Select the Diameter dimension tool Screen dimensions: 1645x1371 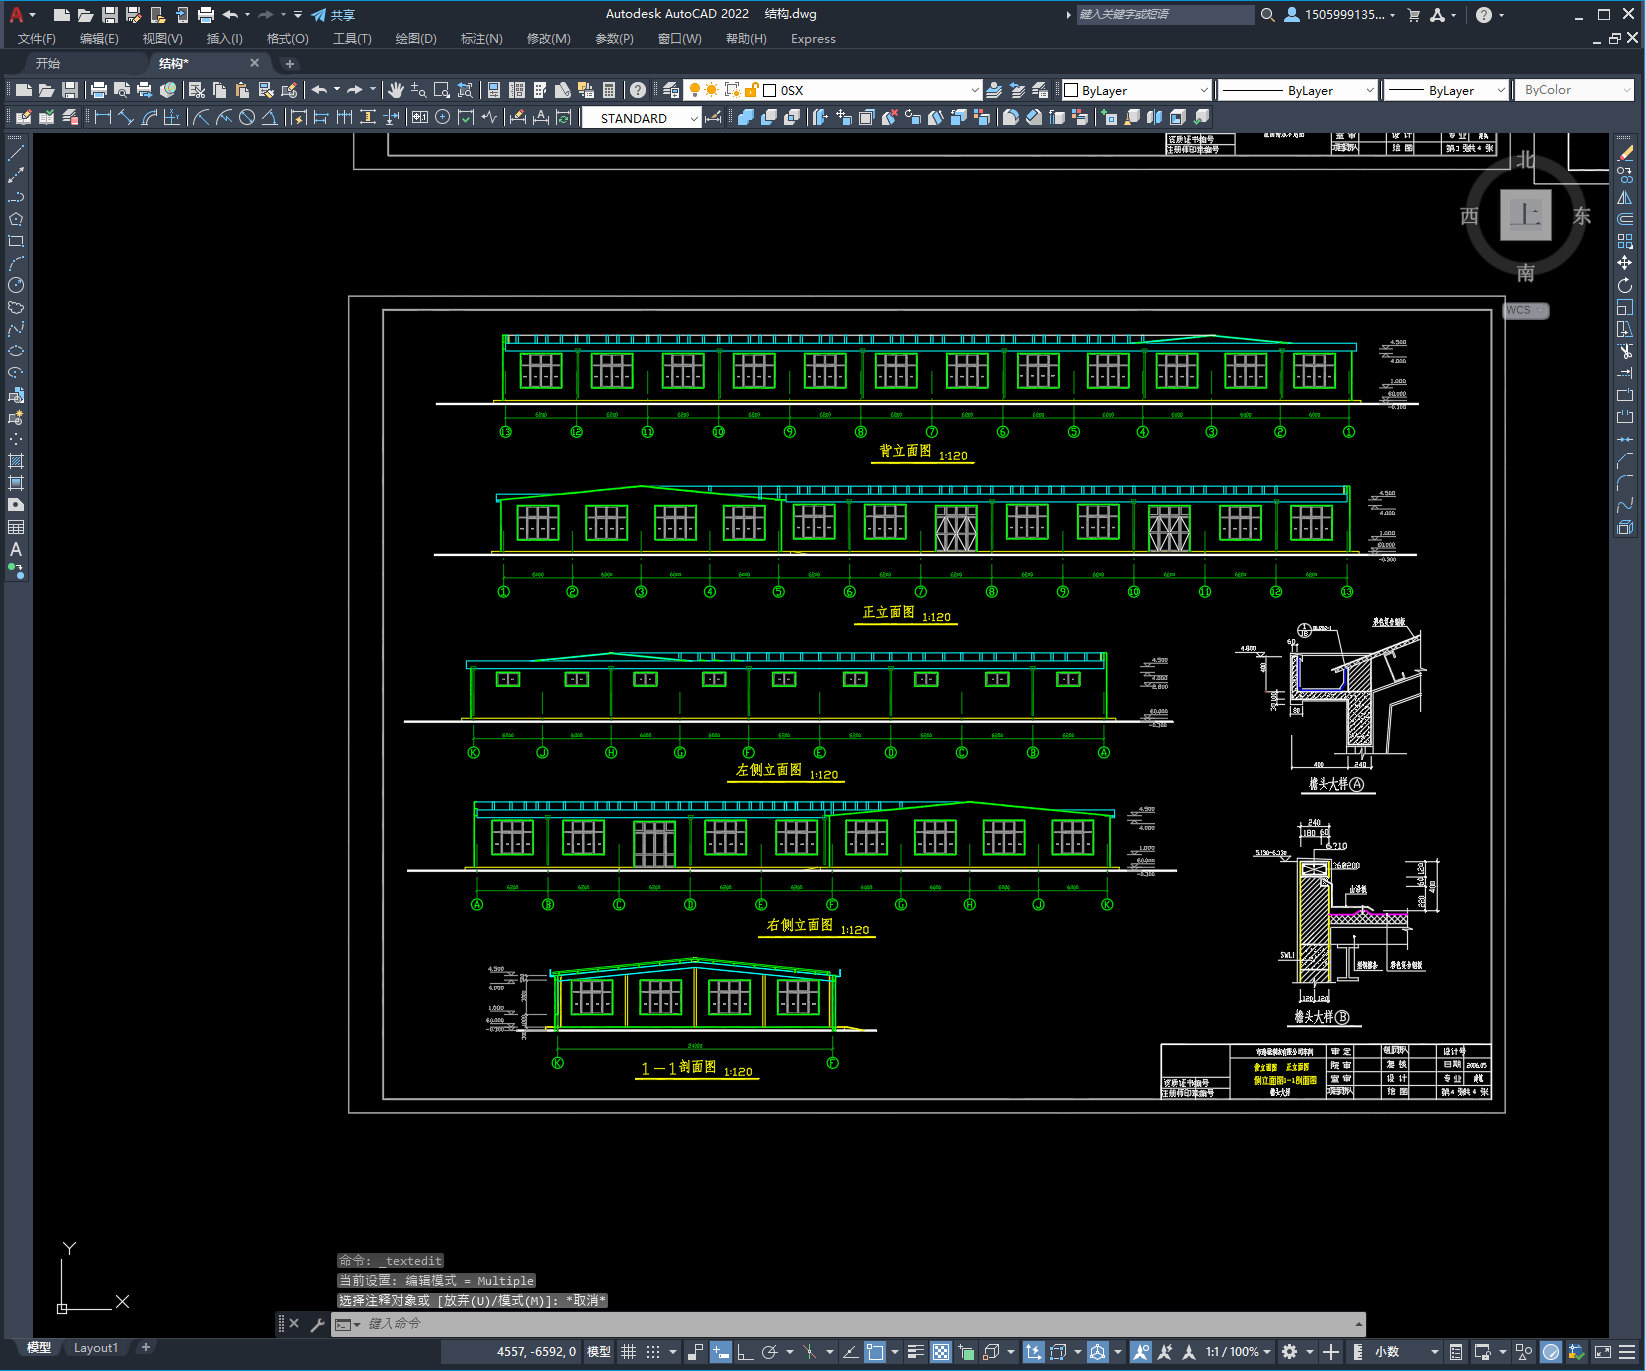(x=247, y=117)
